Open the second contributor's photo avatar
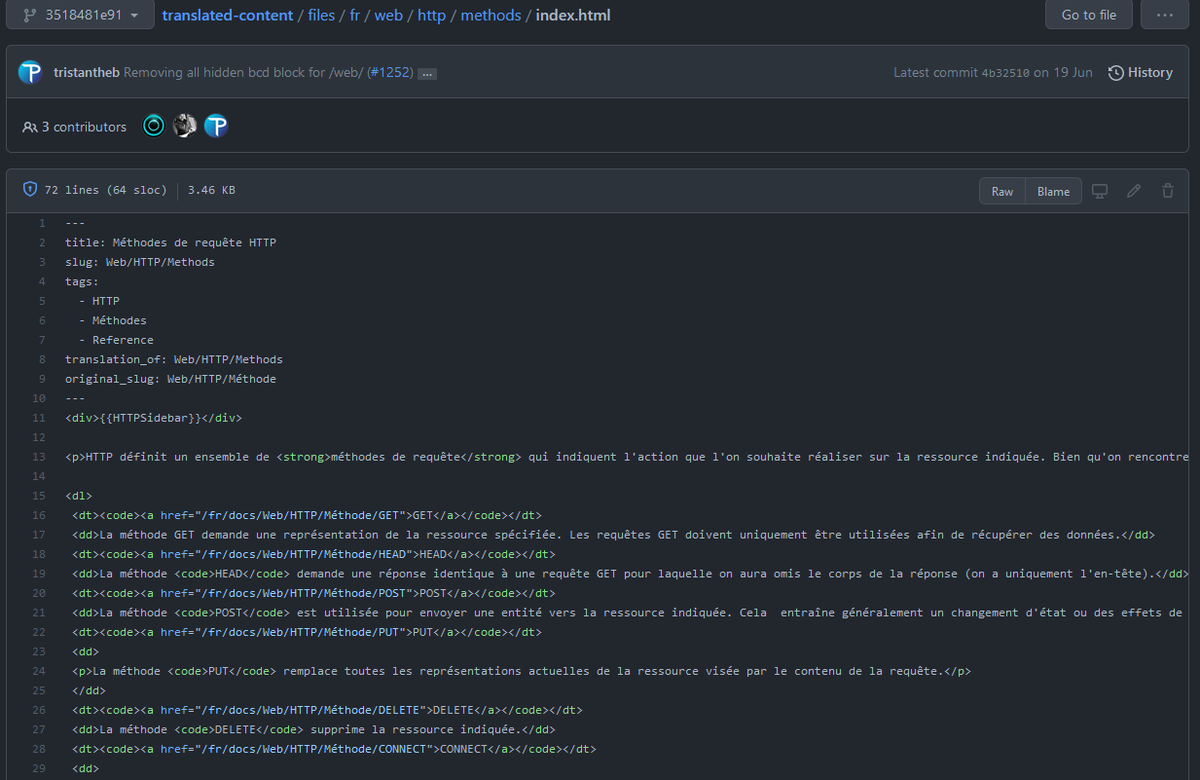Image resolution: width=1200 pixels, height=780 pixels. pyautogui.click(x=184, y=125)
